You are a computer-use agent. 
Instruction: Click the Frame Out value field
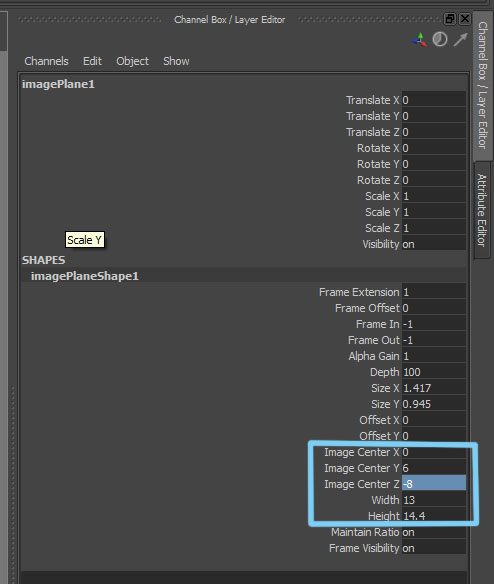point(434,340)
